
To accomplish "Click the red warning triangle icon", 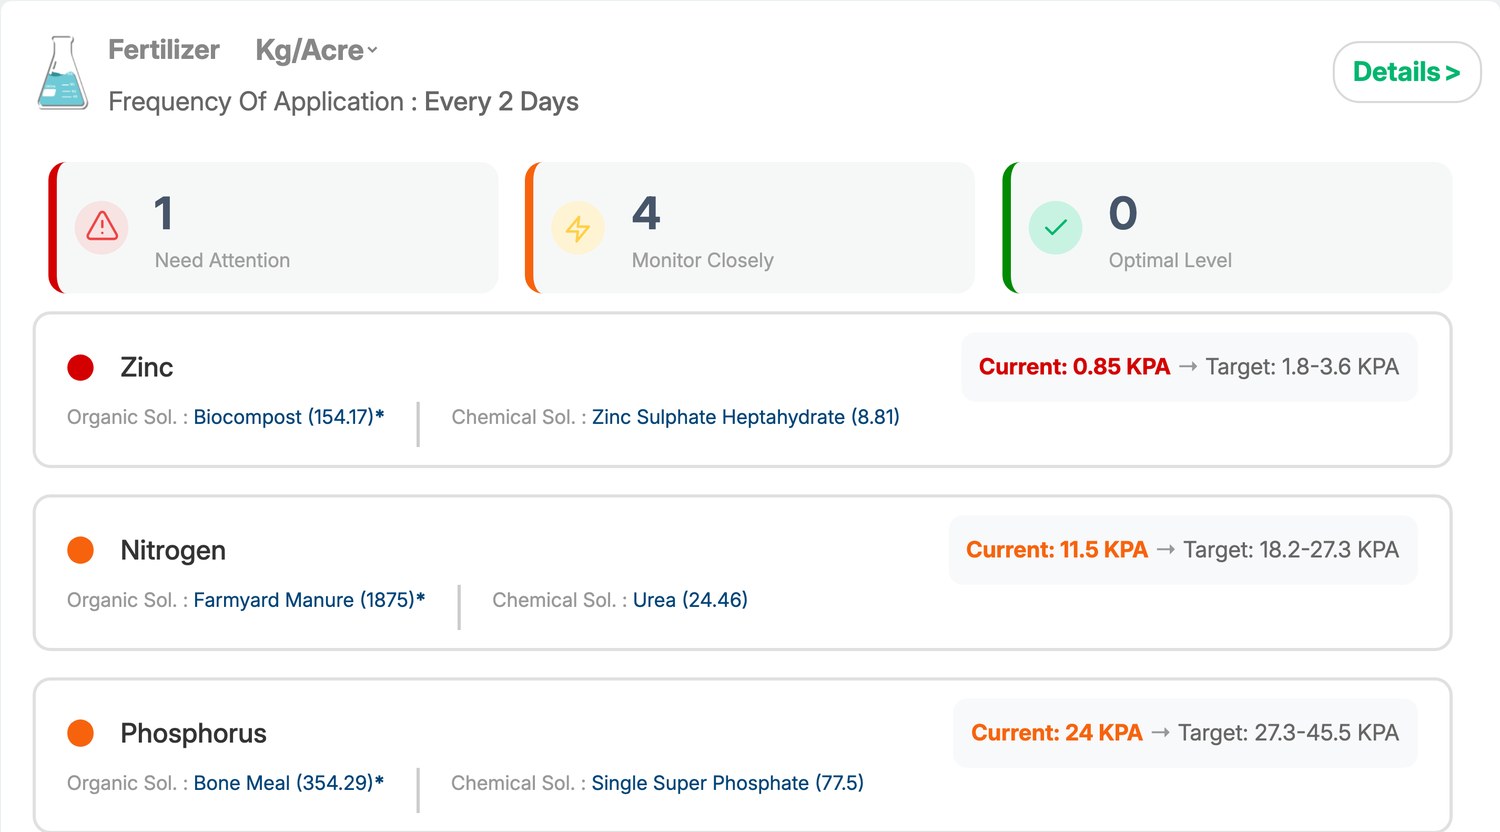I will (x=102, y=227).
